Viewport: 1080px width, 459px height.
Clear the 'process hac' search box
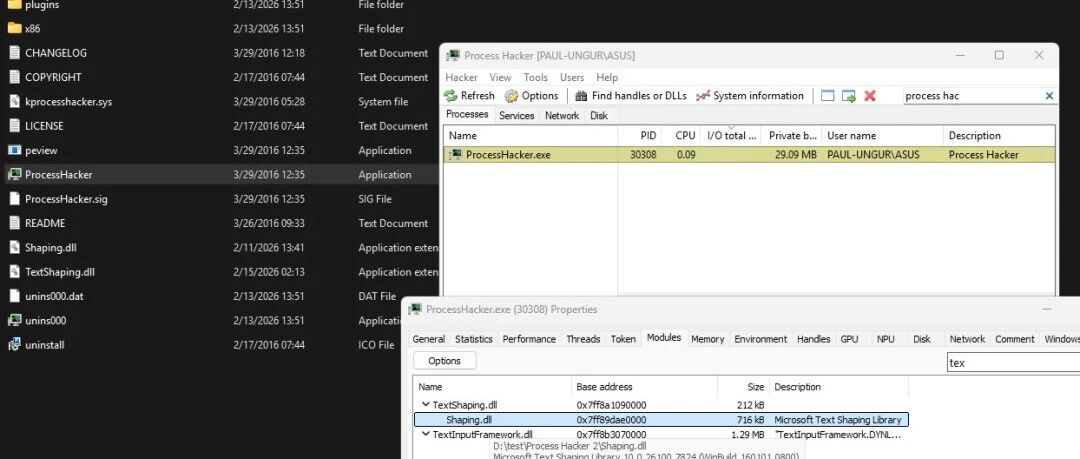coord(1049,96)
